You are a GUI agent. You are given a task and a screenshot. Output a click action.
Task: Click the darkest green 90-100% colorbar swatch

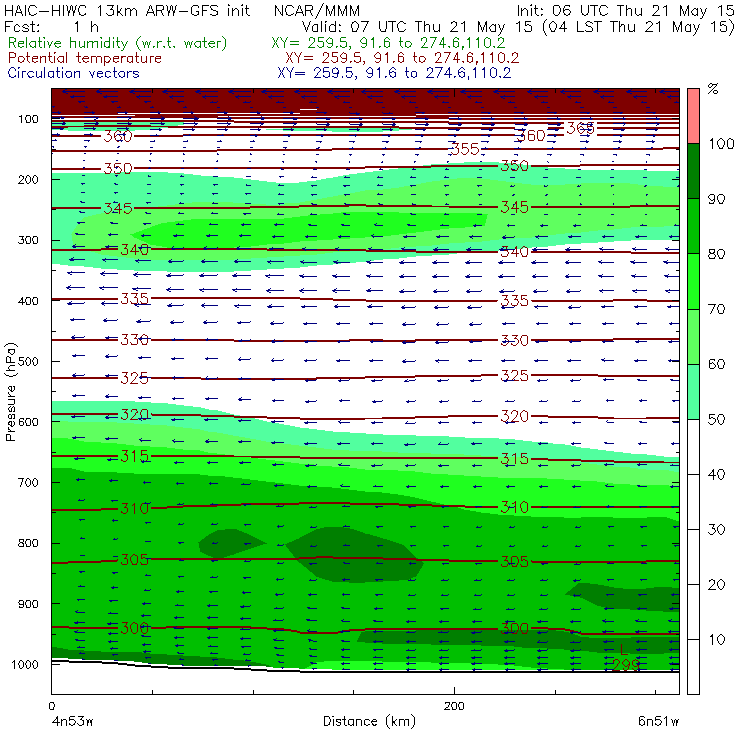(693, 171)
